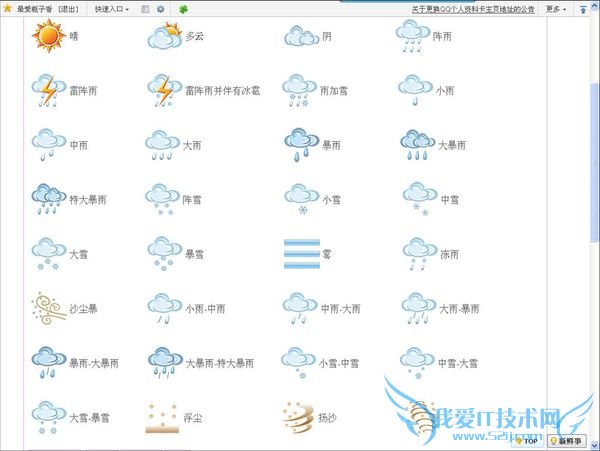The image size is (600, 451).
Task: Click the overcast (阴) cloud icon
Action: 302,36
